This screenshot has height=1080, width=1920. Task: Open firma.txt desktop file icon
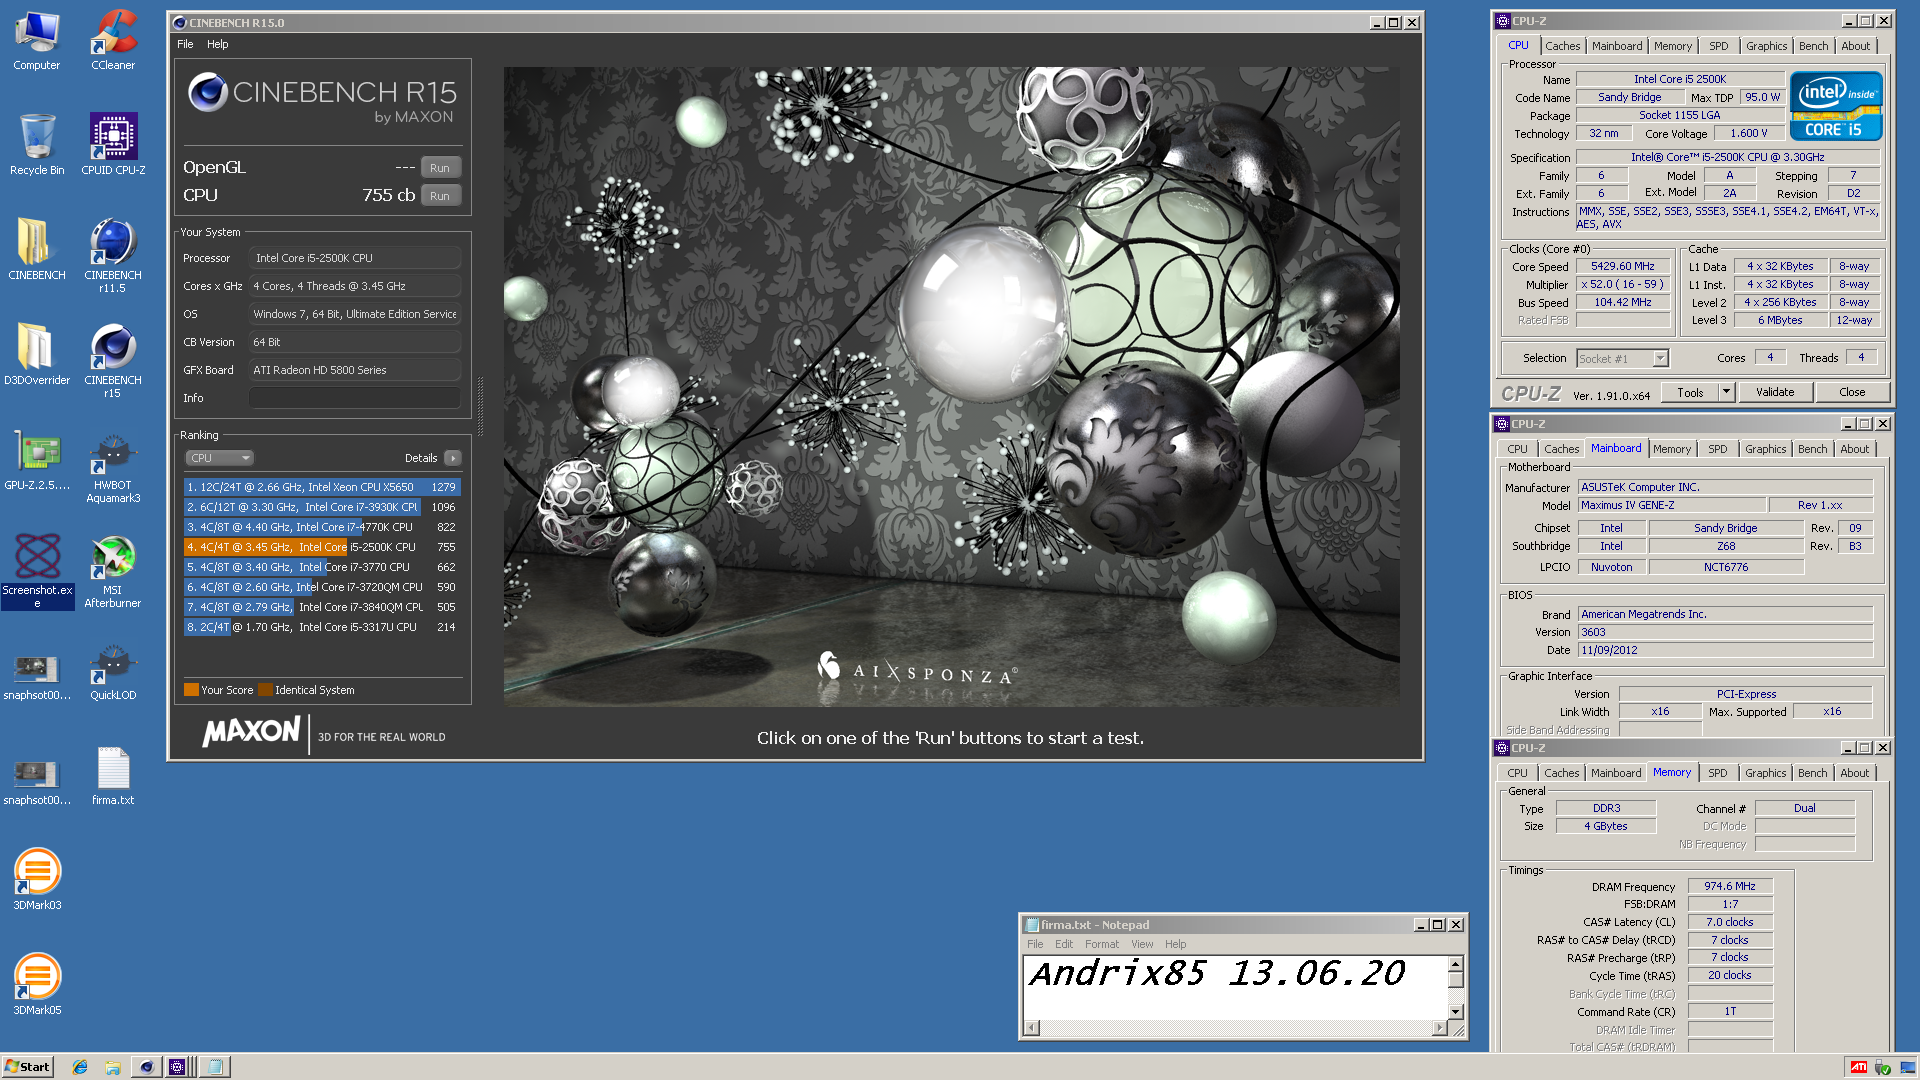tap(113, 776)
